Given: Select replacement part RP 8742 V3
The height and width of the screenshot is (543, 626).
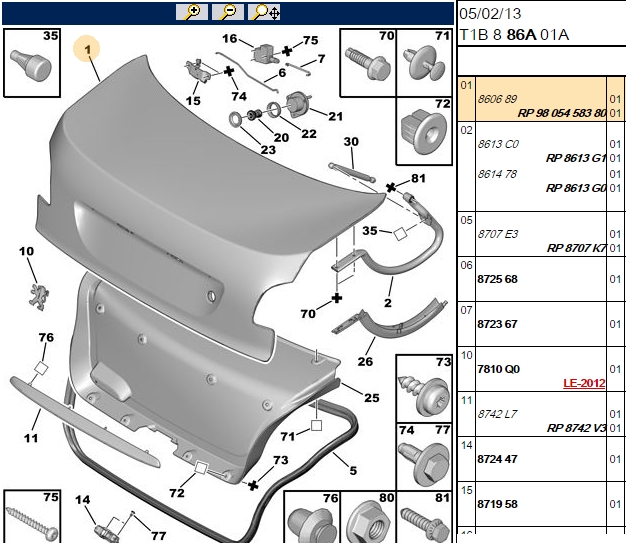Looking at the screenshot, I should (x=576, y=428).
